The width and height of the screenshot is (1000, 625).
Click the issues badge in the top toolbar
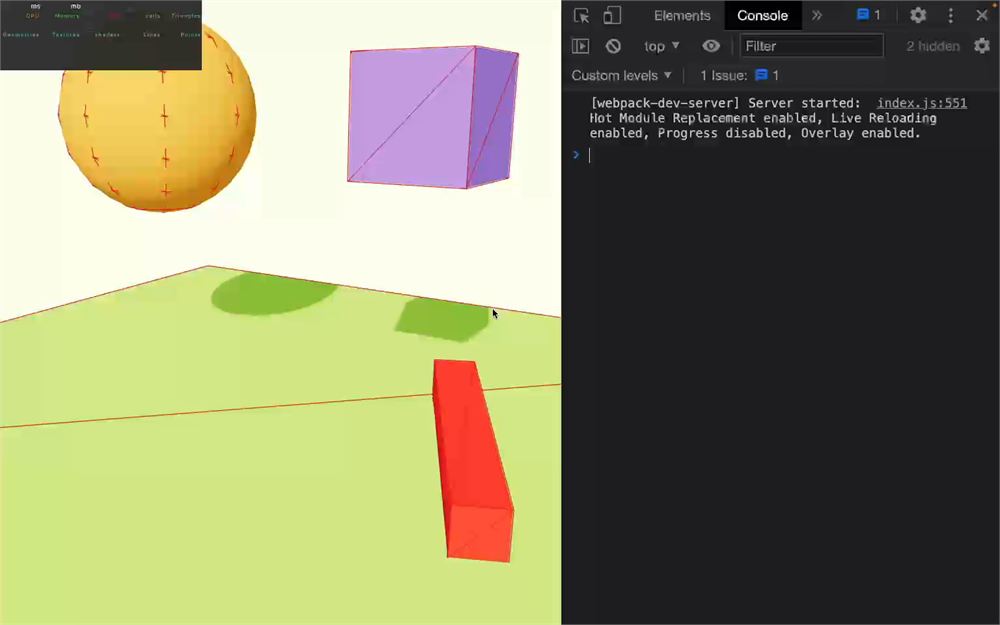pyautogui.click(x=869, y=15)
